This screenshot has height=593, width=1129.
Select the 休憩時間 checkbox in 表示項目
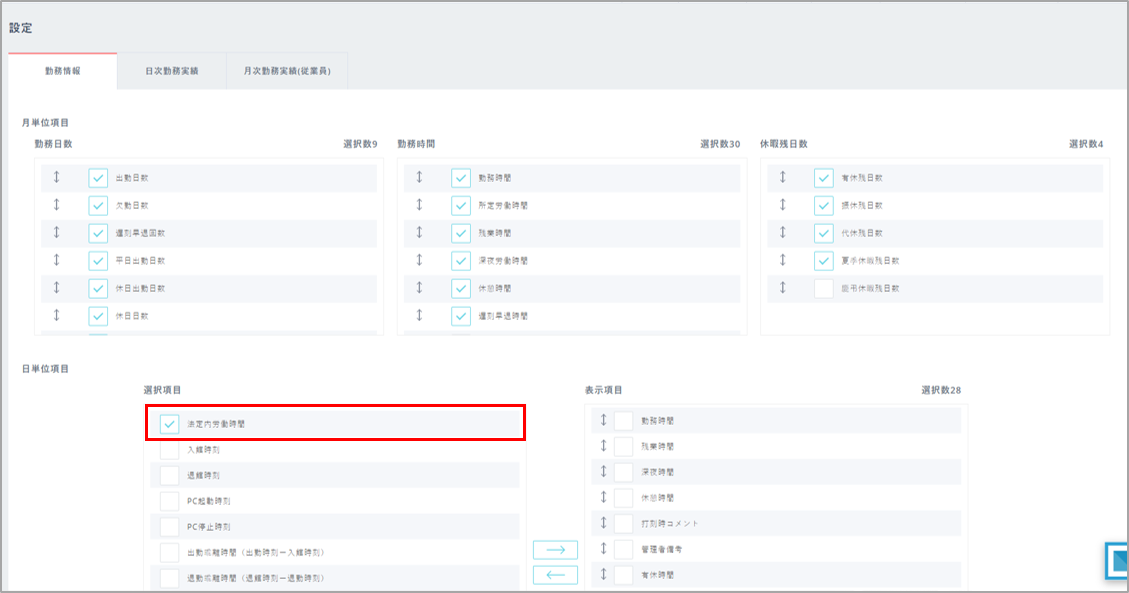click(x=624, y=497)
